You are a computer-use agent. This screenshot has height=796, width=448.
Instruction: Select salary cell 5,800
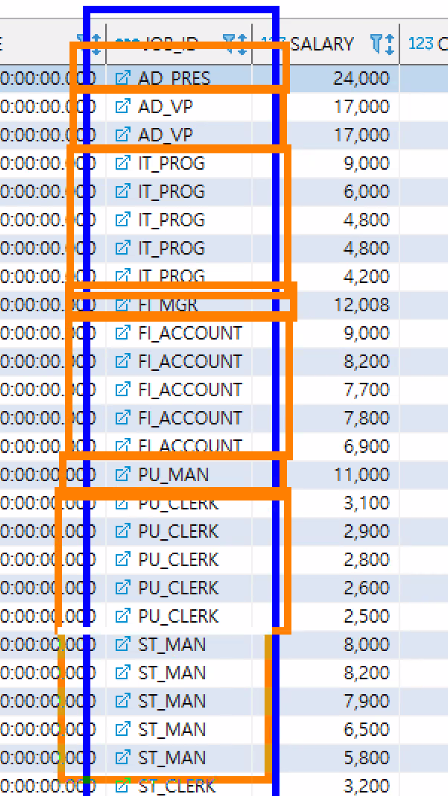point(326,758)
